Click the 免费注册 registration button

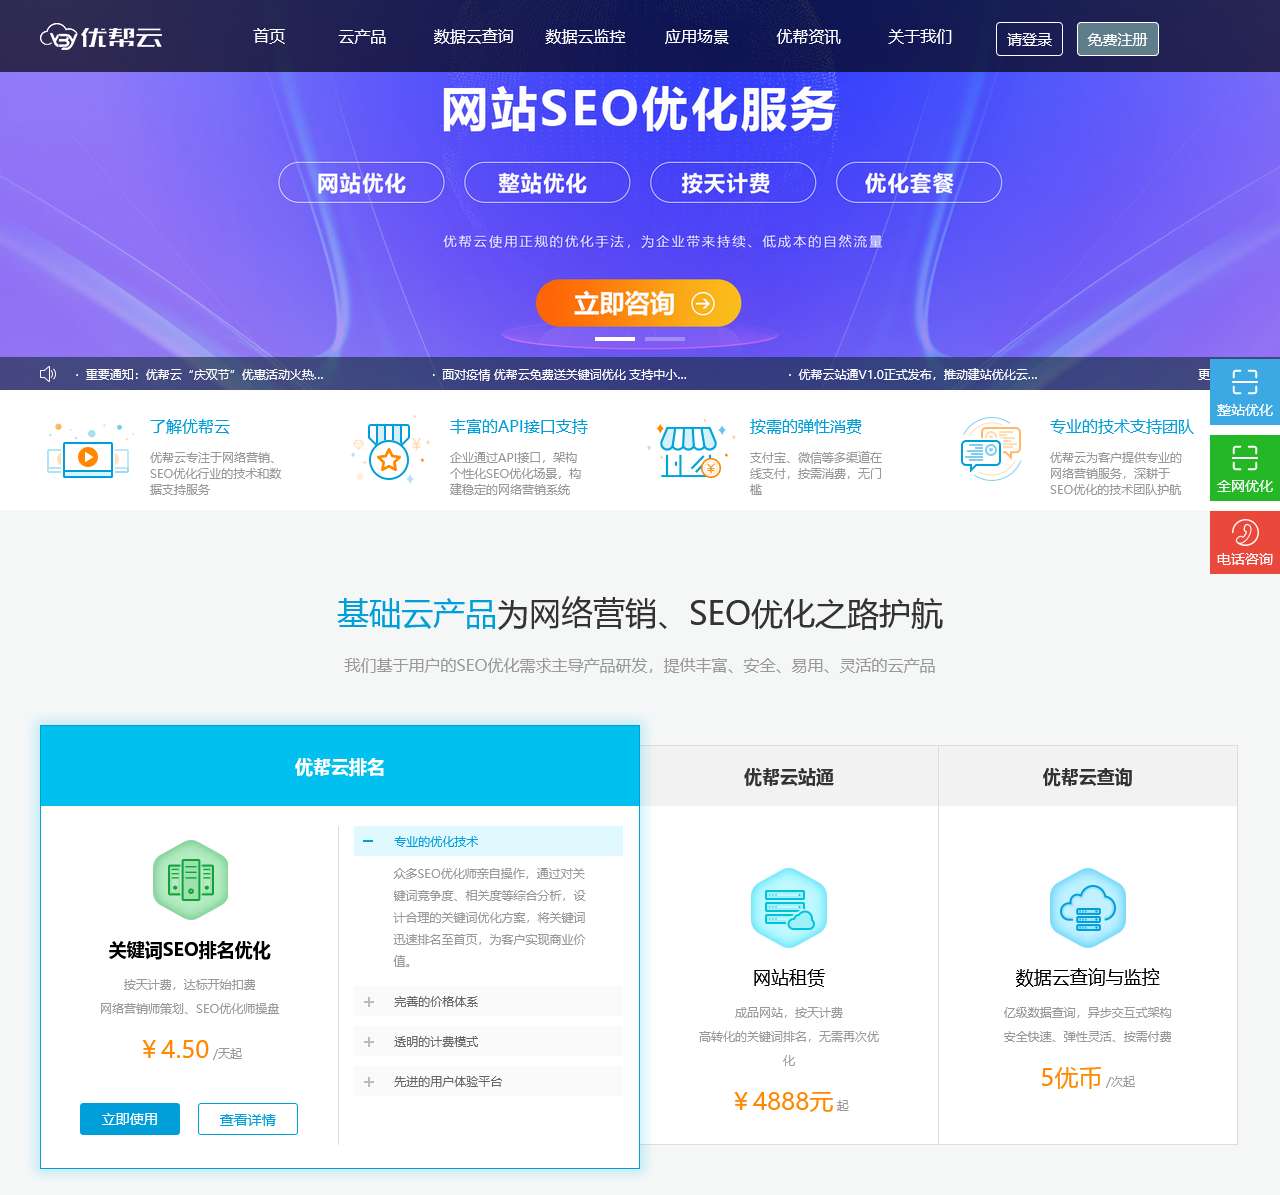(x=1116, y=40)
